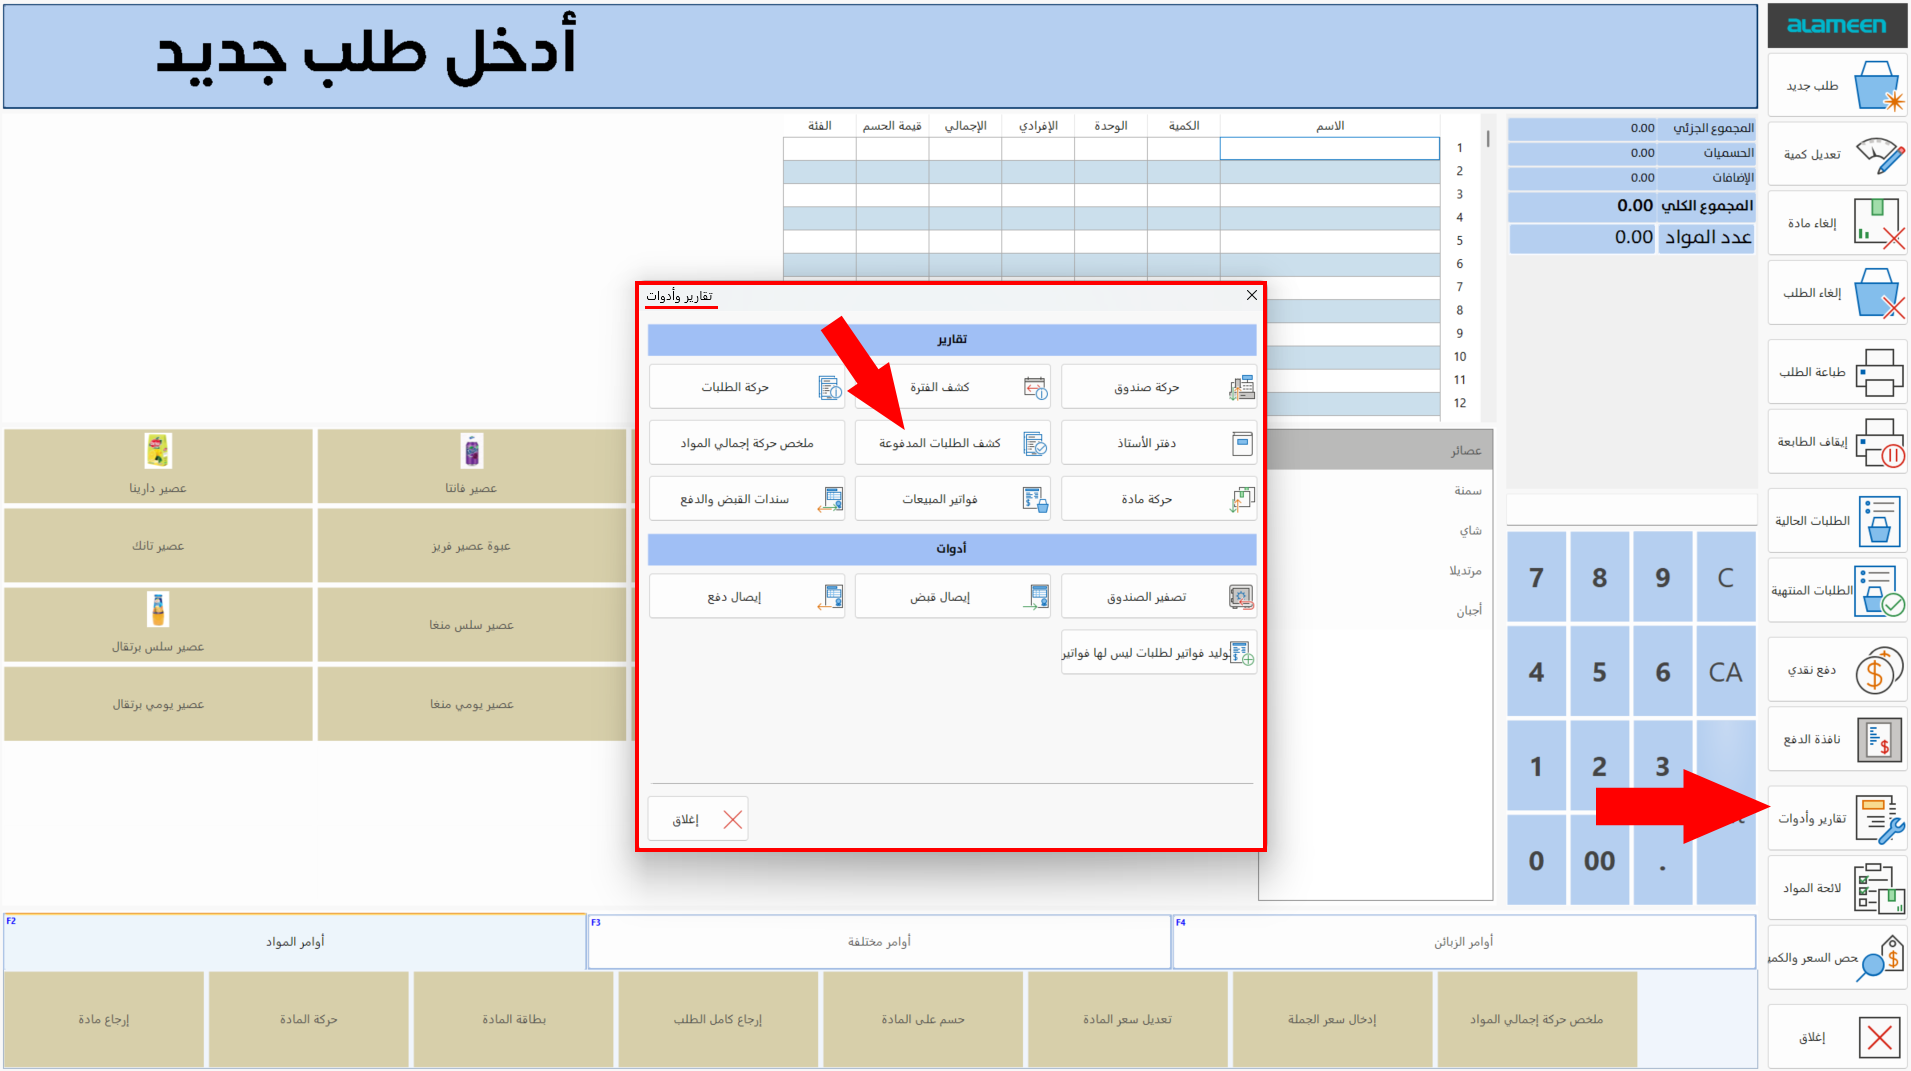Open items total movement summary in dialog

click(x=746, y=443)
